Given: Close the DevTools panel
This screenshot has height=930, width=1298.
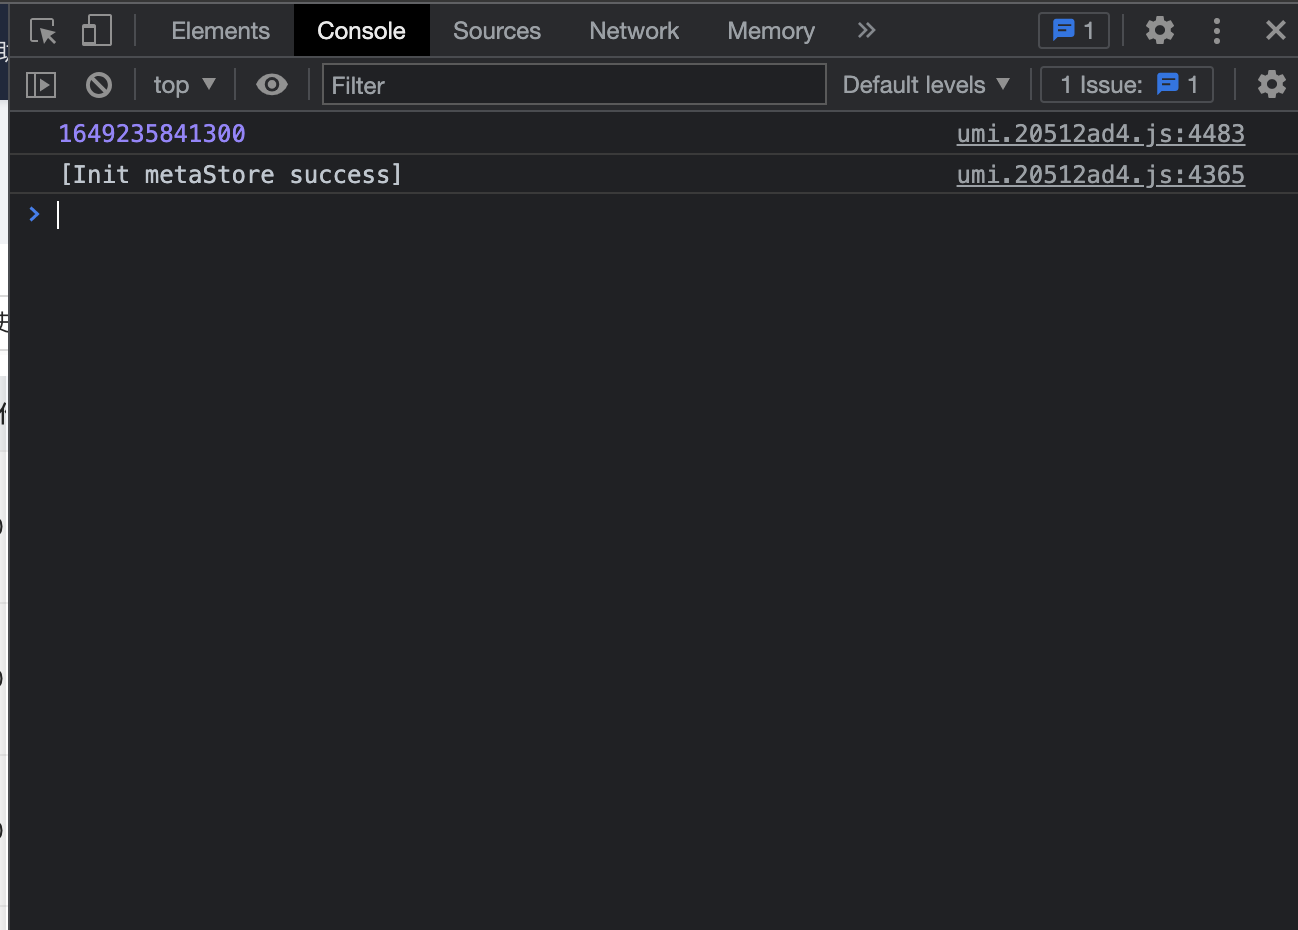Looking at the screenshot, I should coord(1275,31).
